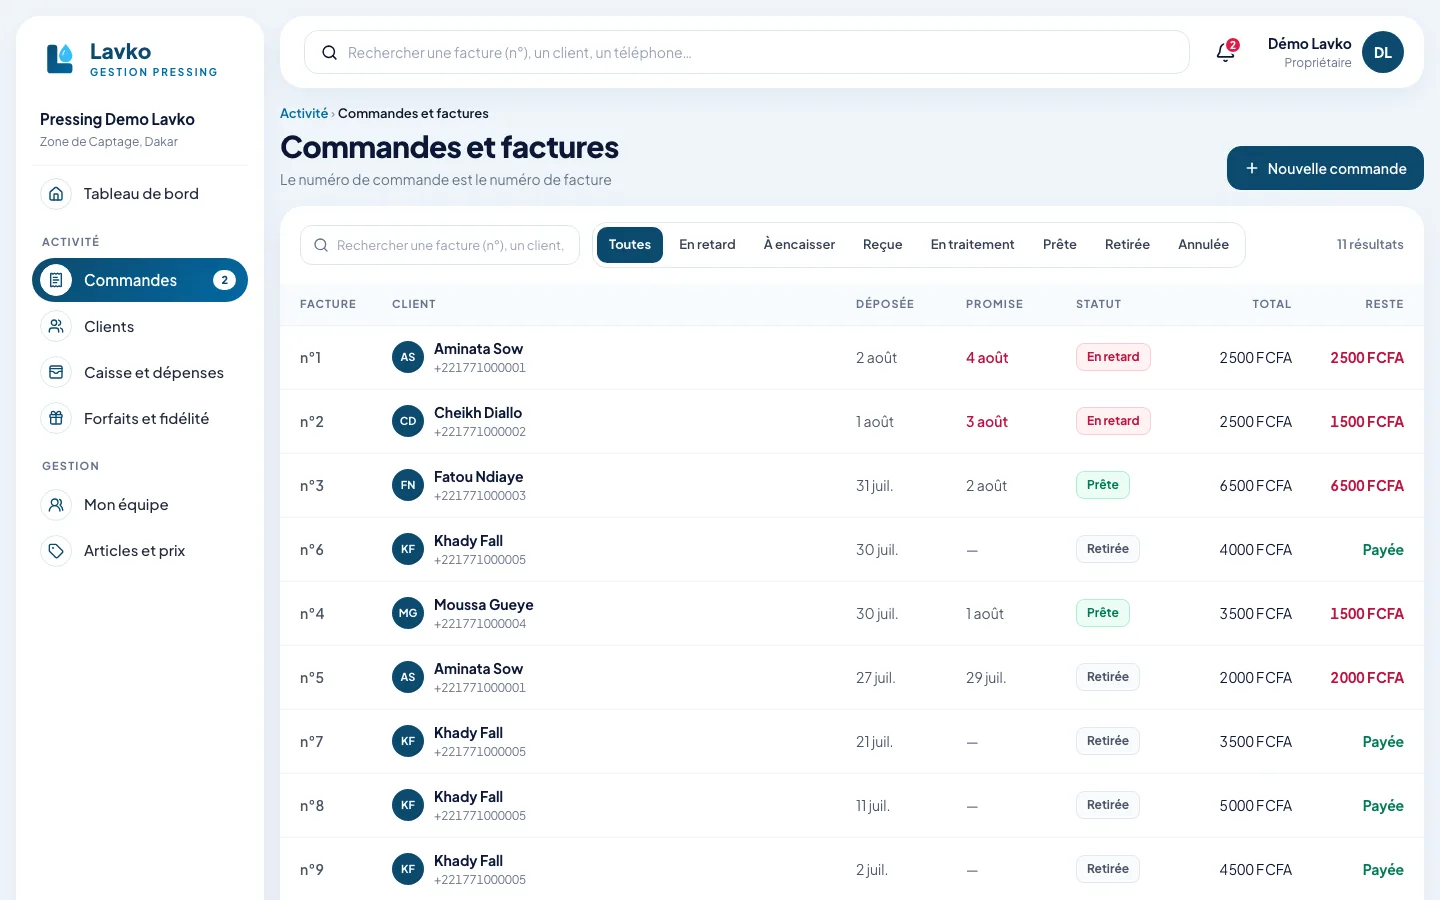Click the KF avatar on invoice n°6

(408, 549)
